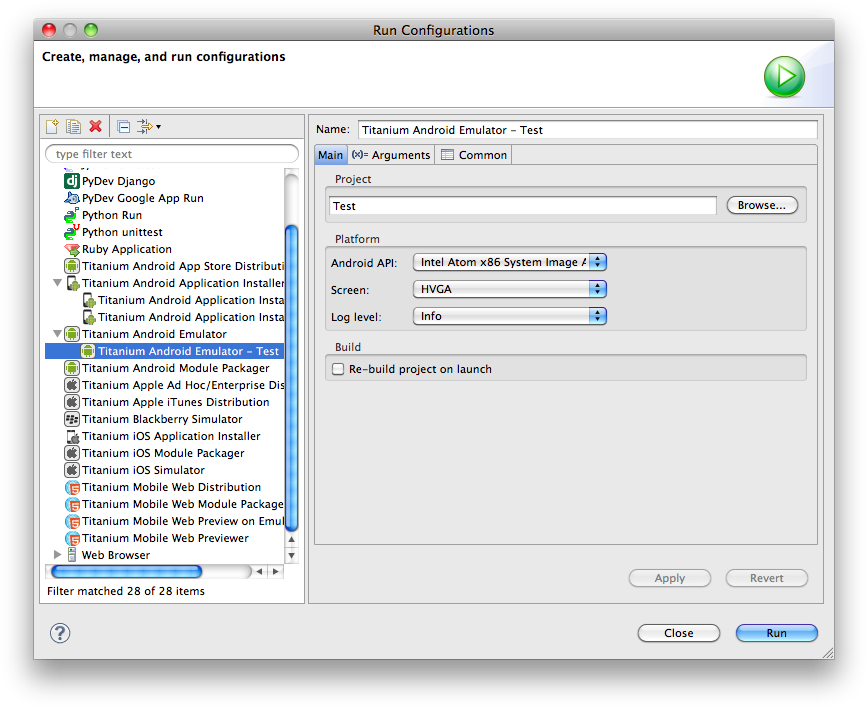Click the Titanium Android Module Packager icon
The image size is (867, 707).
[72, 368]
